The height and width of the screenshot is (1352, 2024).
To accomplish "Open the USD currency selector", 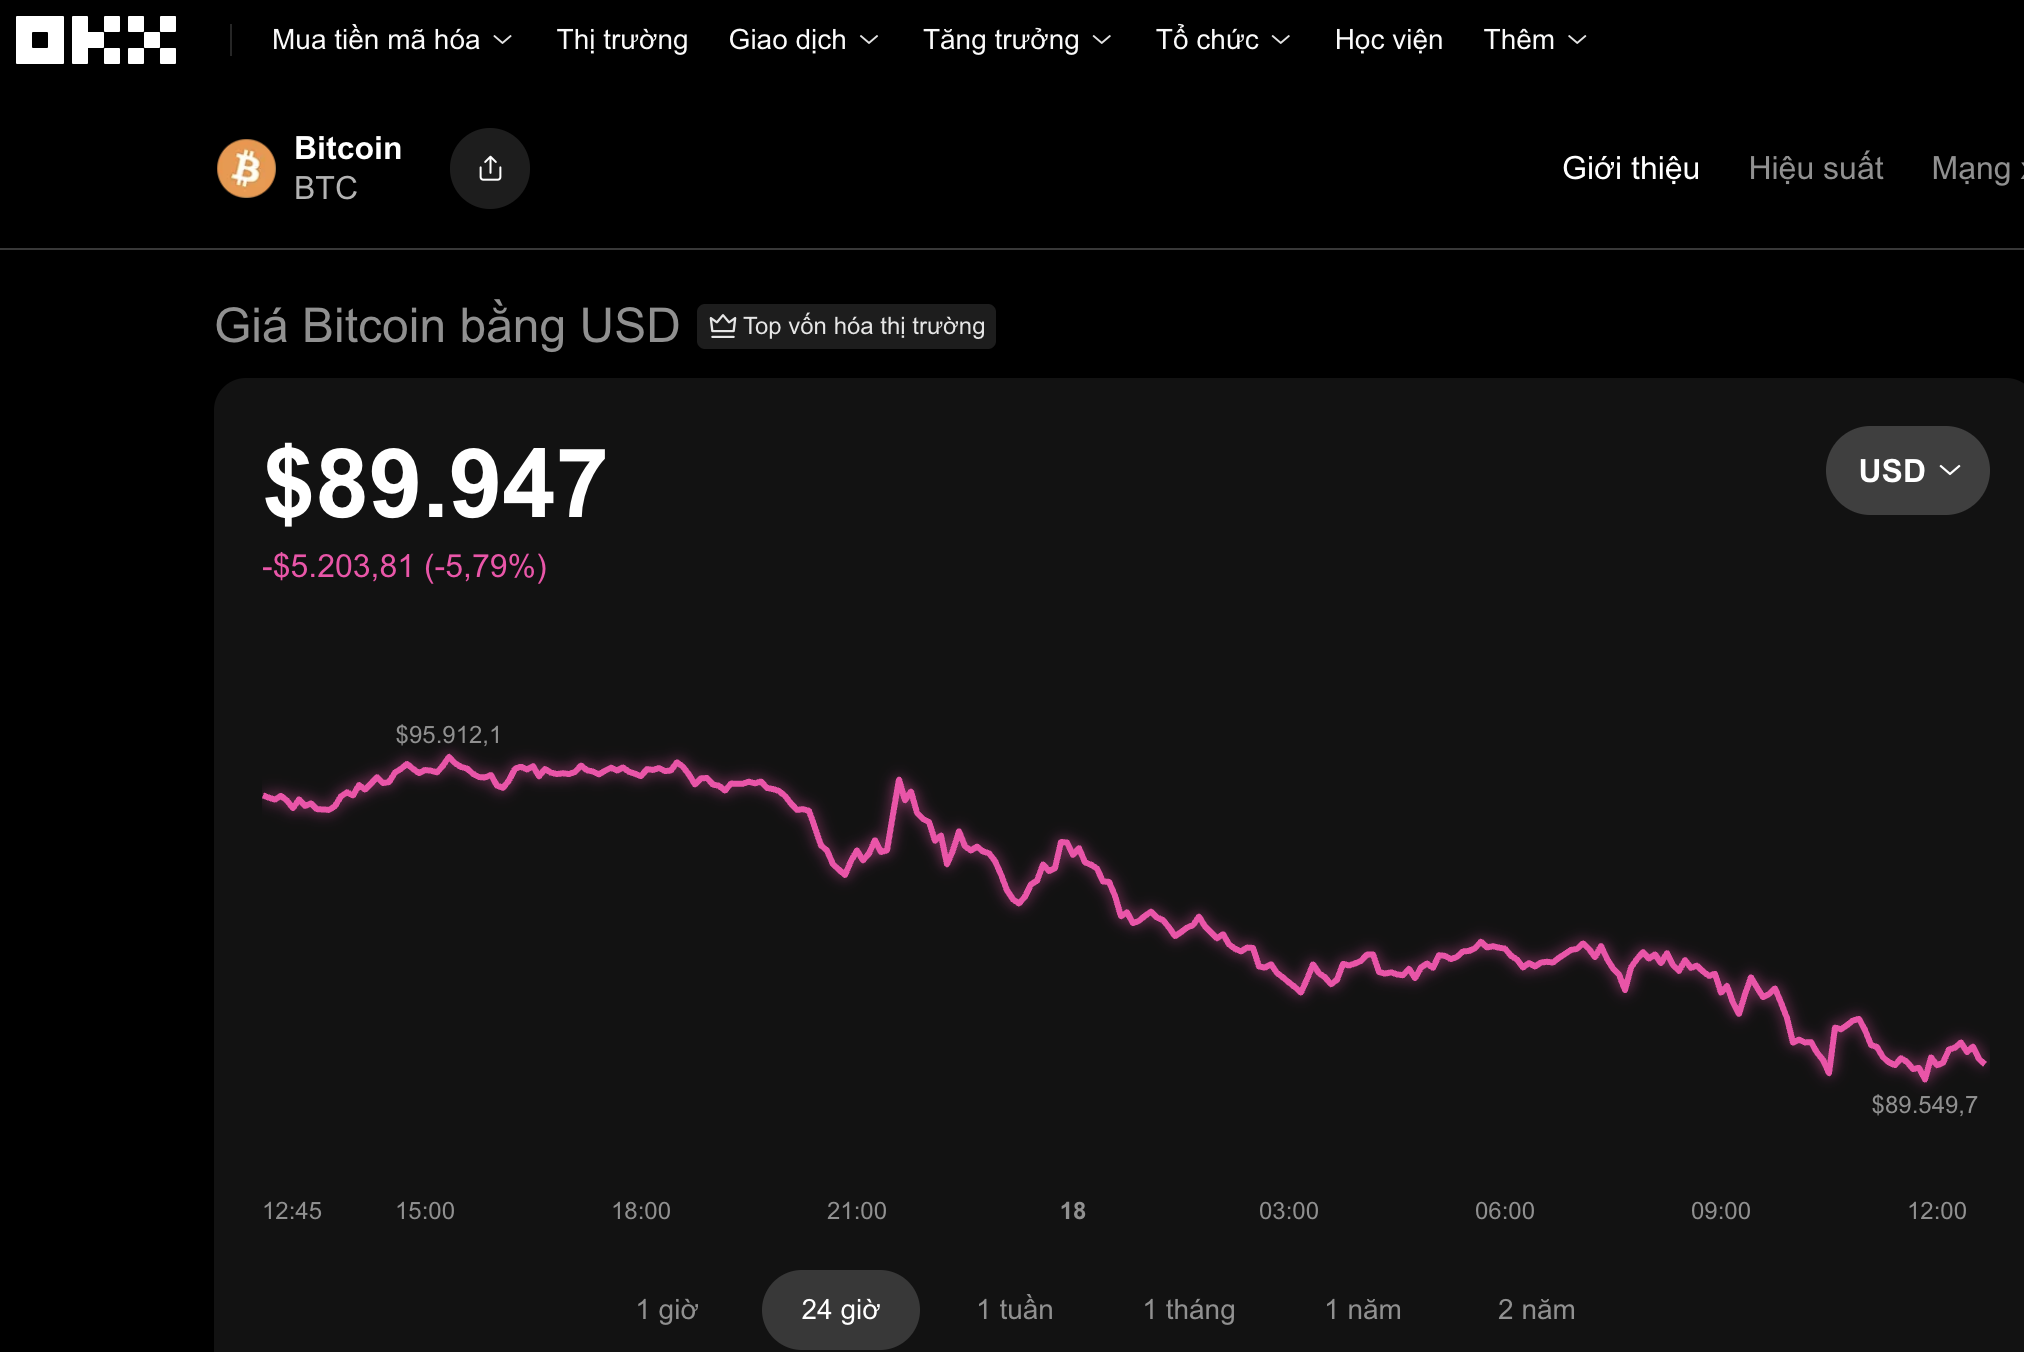I will coord(1906,470).
